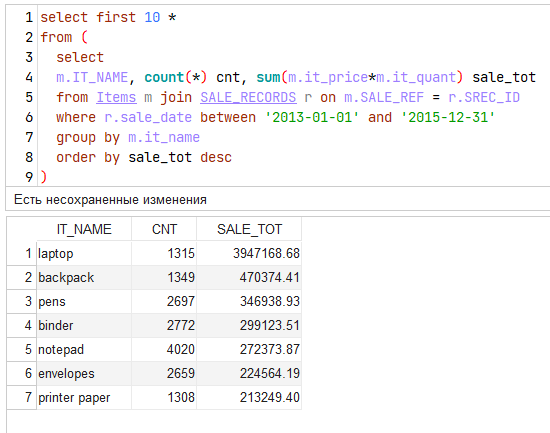Viewport: 550px width, 433px height.
Task: Select row number 2 header
Action: coord(21,278)
